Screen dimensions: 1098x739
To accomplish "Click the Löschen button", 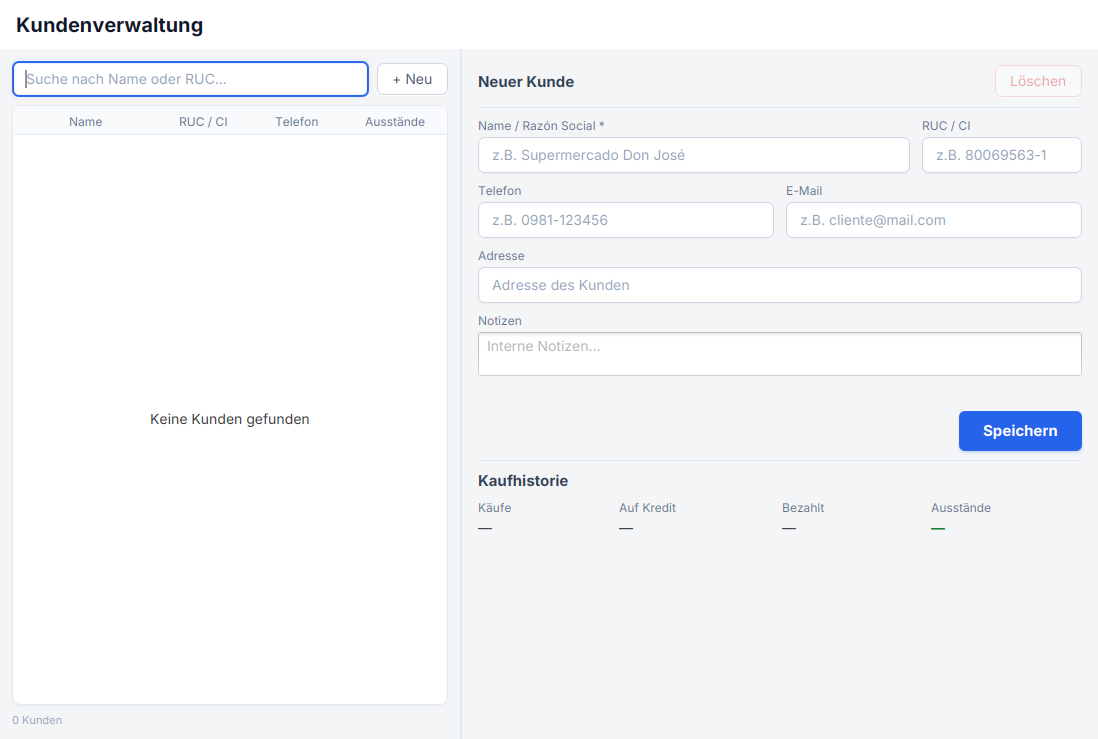I will [1037, 81].
